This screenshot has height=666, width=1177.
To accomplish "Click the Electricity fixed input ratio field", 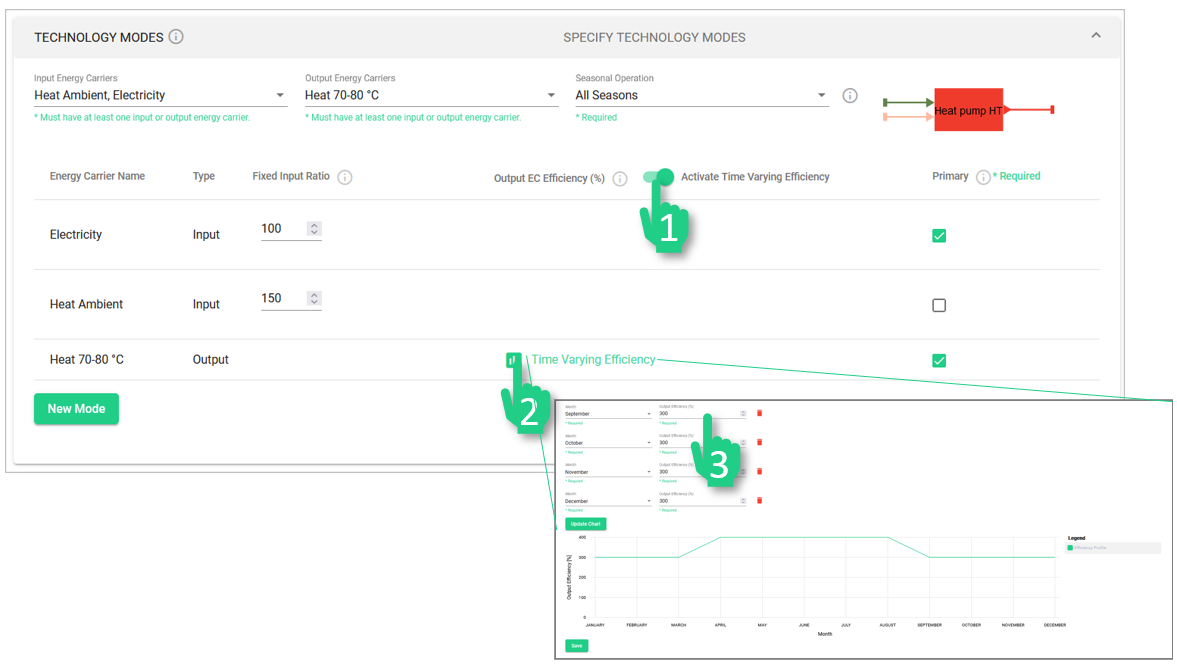I will (283, 229).
